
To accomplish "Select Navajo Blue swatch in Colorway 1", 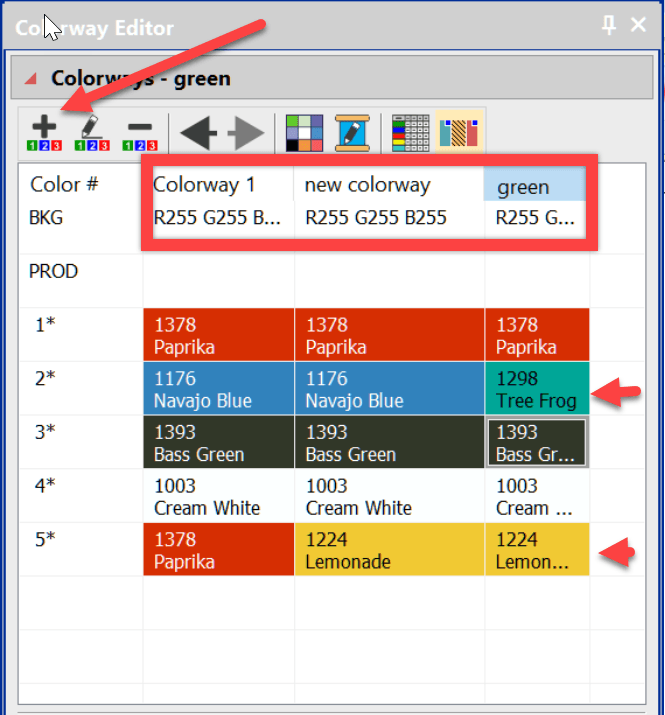I will point(218,389).
